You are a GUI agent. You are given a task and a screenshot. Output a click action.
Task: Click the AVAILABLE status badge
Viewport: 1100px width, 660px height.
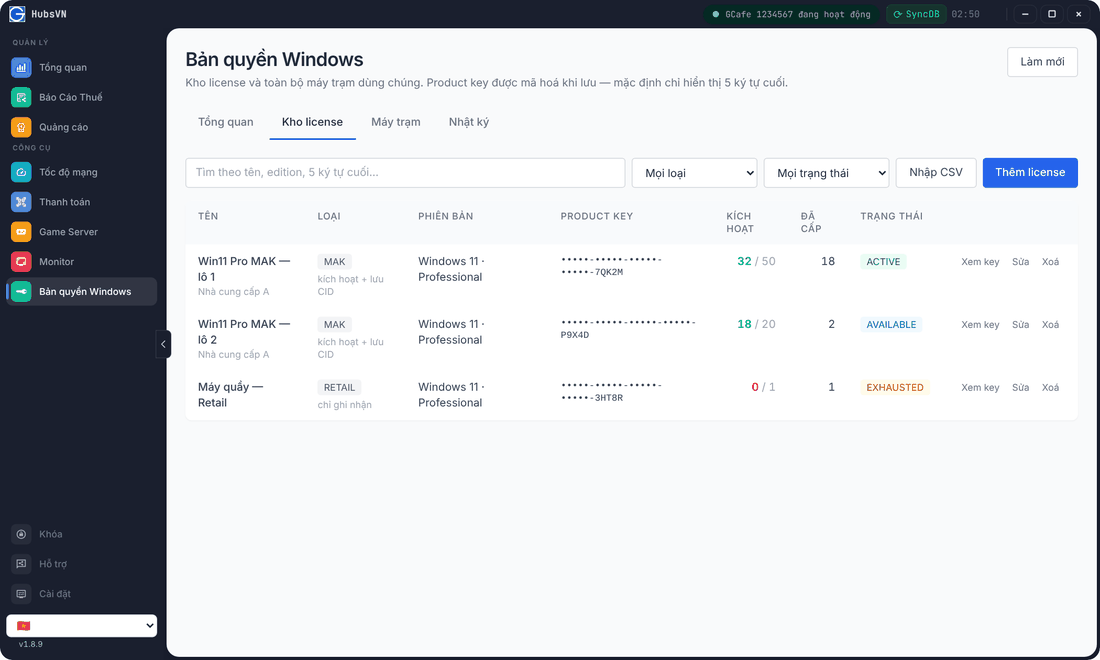891,325
